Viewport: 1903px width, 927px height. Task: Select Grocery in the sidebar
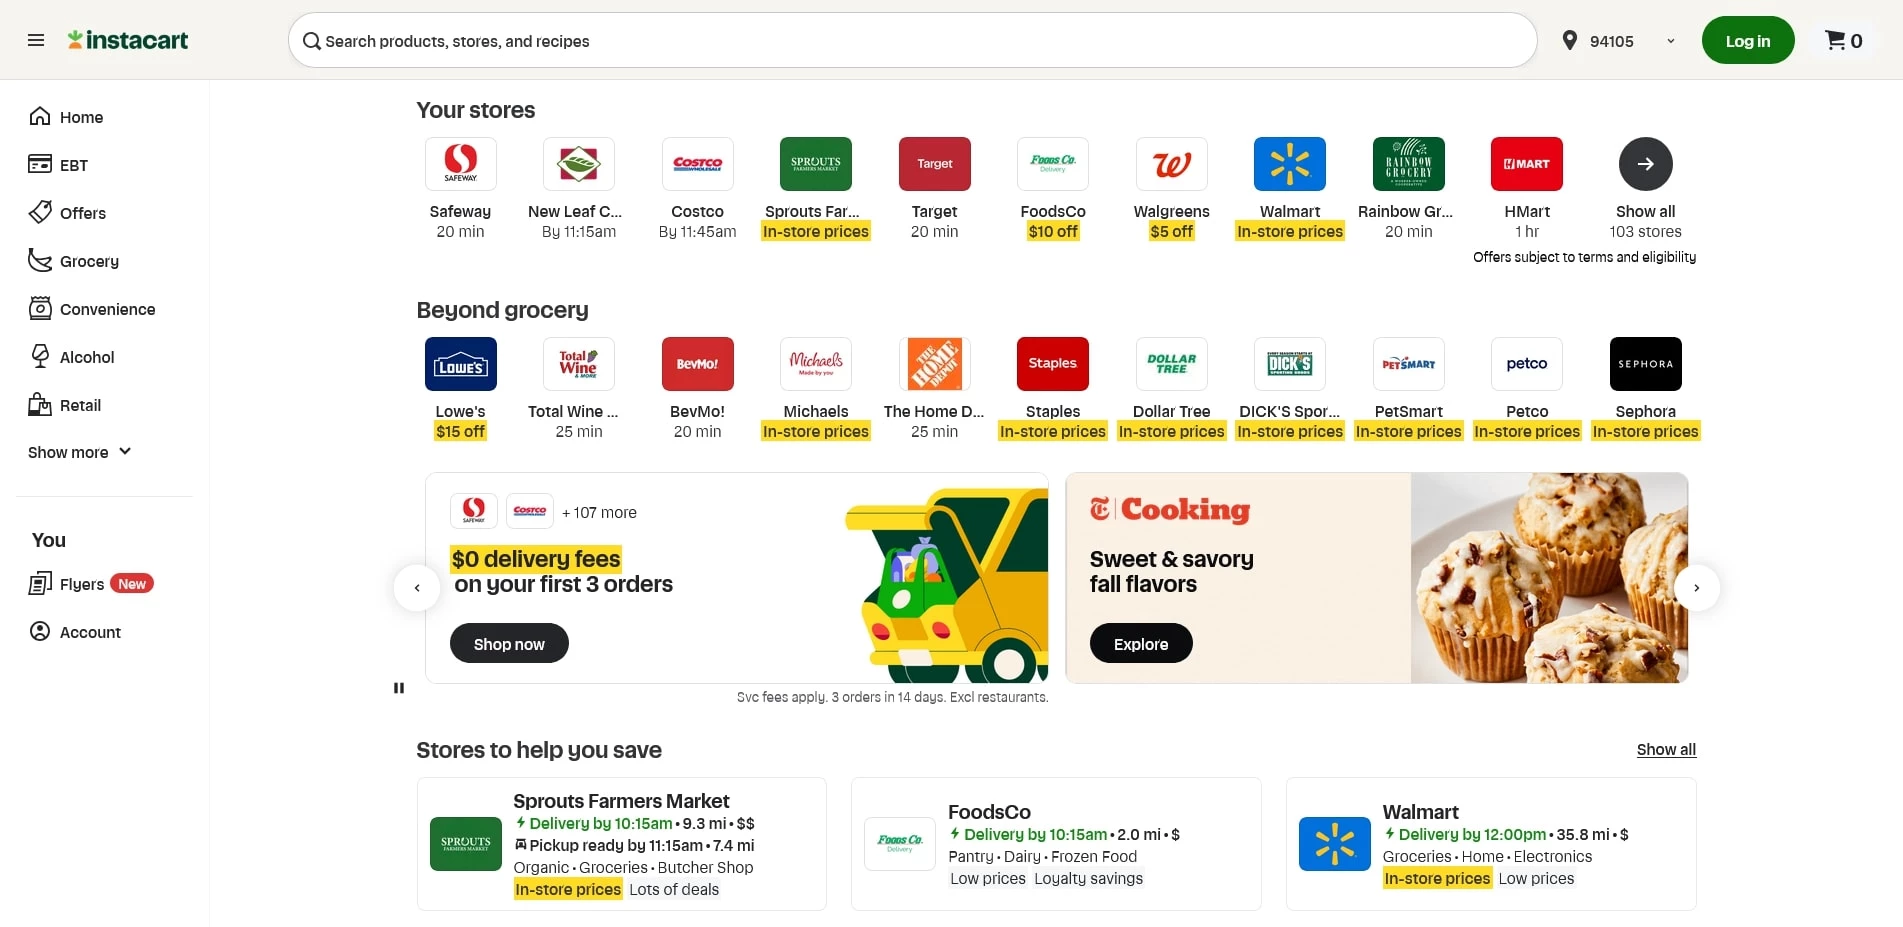pos(89,260)
